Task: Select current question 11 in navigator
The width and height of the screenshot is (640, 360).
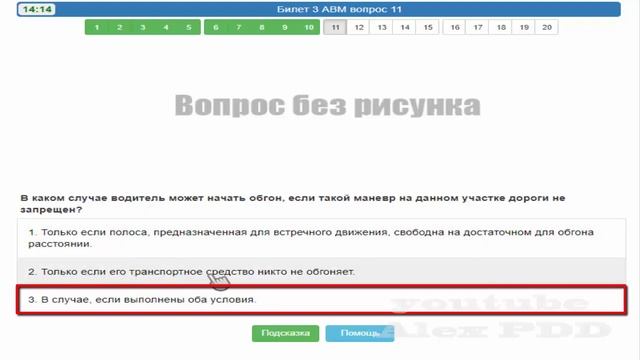Action: (x=336, y=27)
